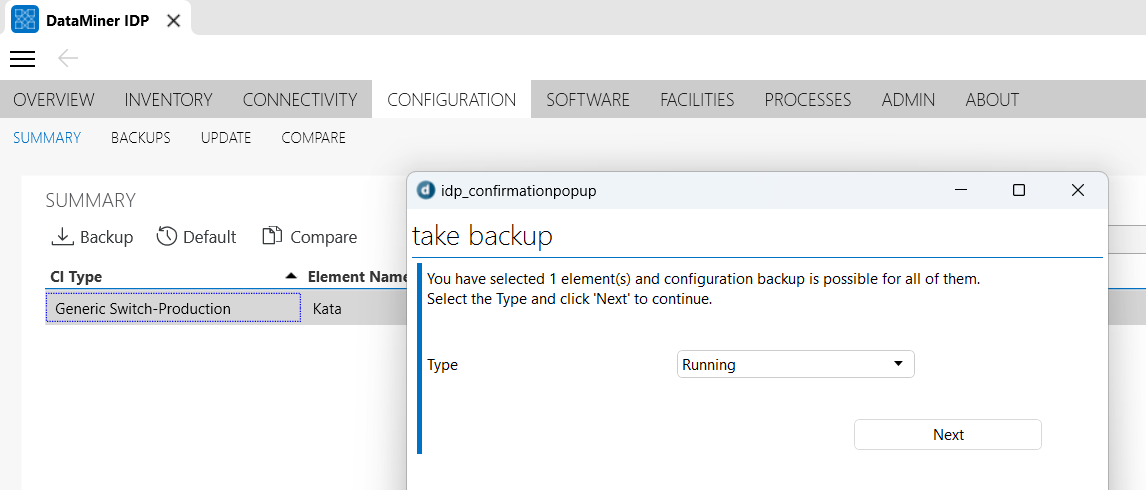Open the INVENTORY tab
The width and height of the screenshot is (1146, 490).
[x=169, y=99]
